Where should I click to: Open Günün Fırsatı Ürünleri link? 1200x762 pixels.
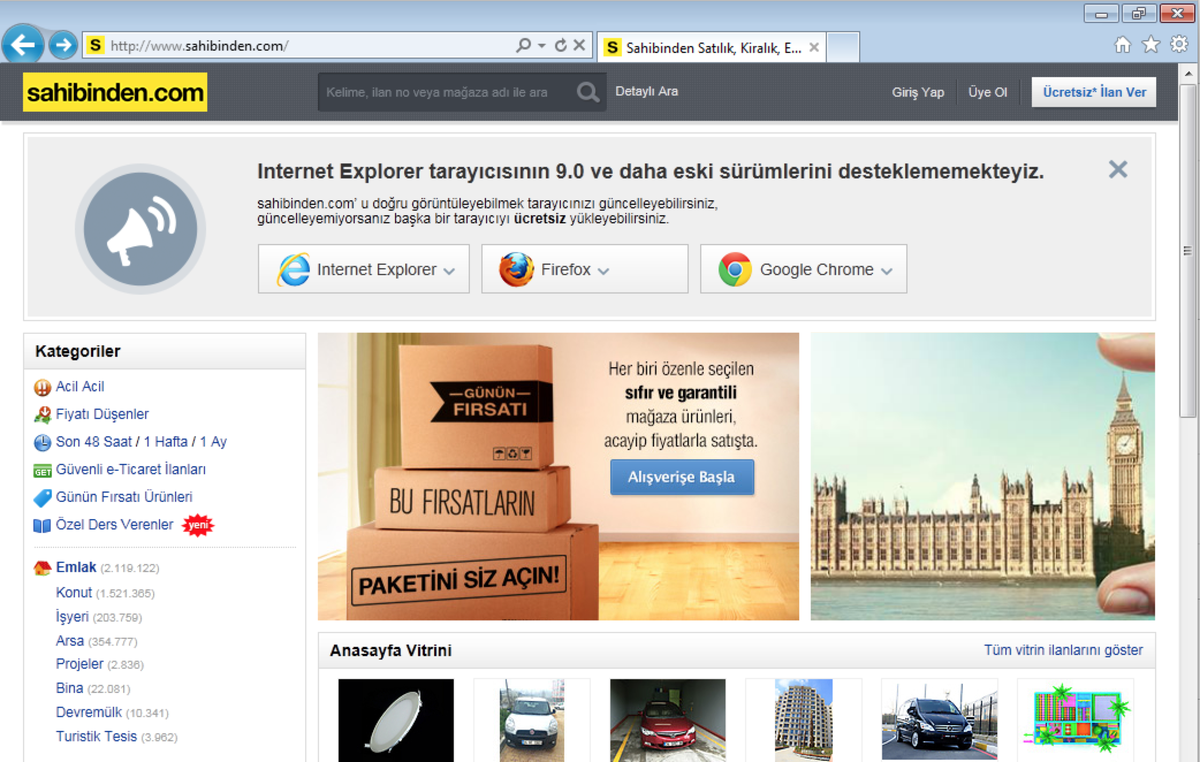pos(124,497)
